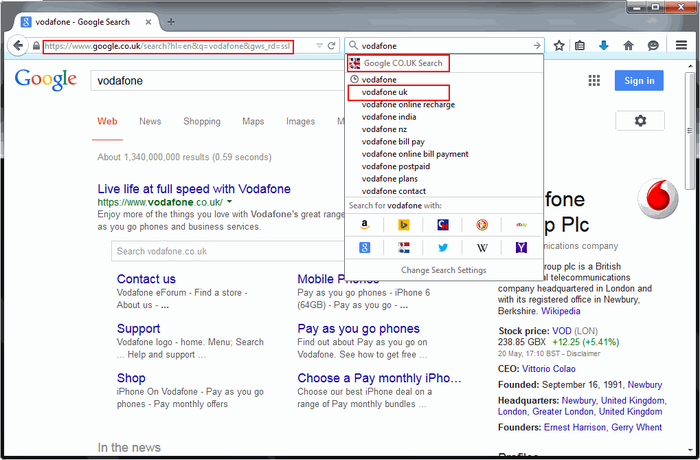
Task: Pick the 'vodafone bill pay' suggestion
Action: point(444,142)
